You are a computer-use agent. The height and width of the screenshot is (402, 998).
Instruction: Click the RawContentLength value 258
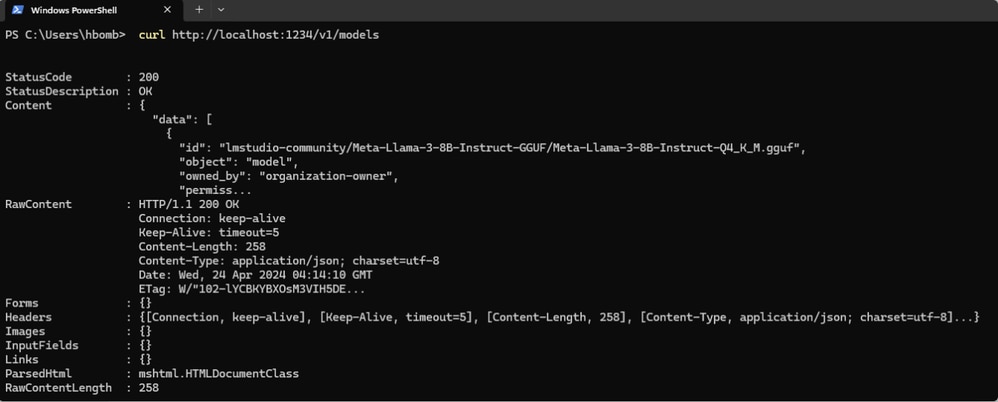149,387
